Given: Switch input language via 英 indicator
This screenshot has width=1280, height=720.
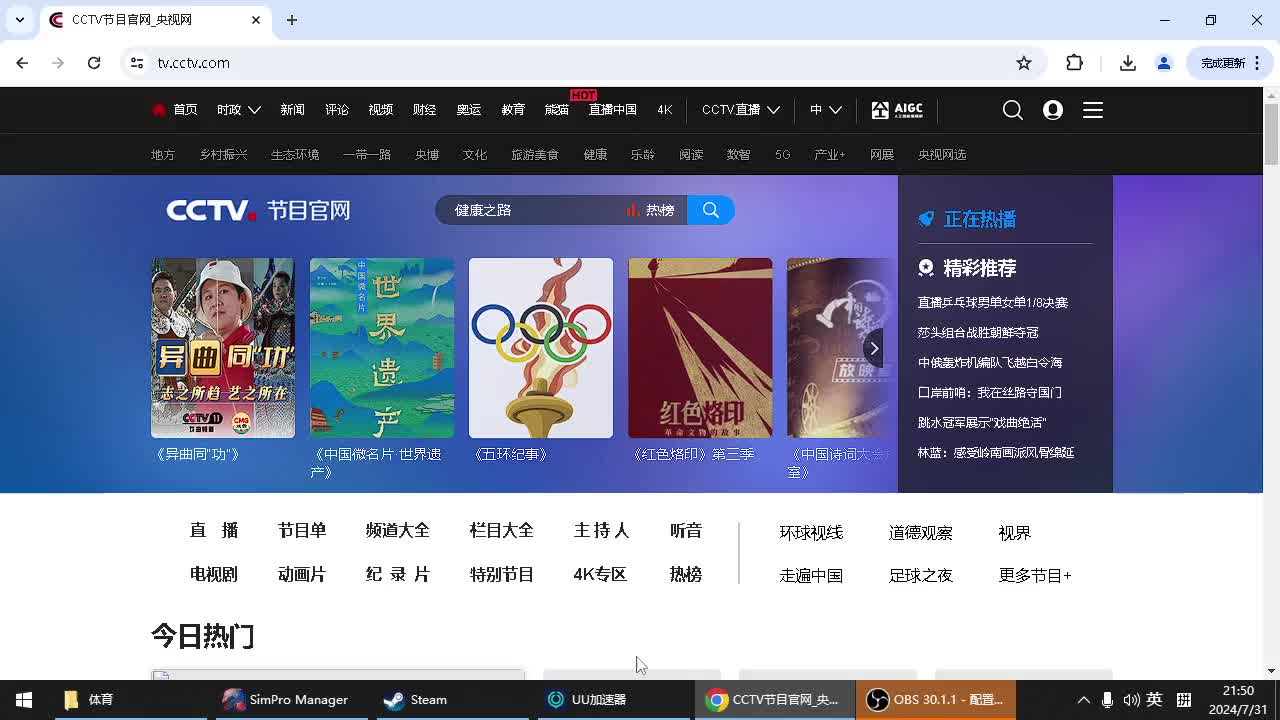Looking at the screenshot, I should (1154, 700).
